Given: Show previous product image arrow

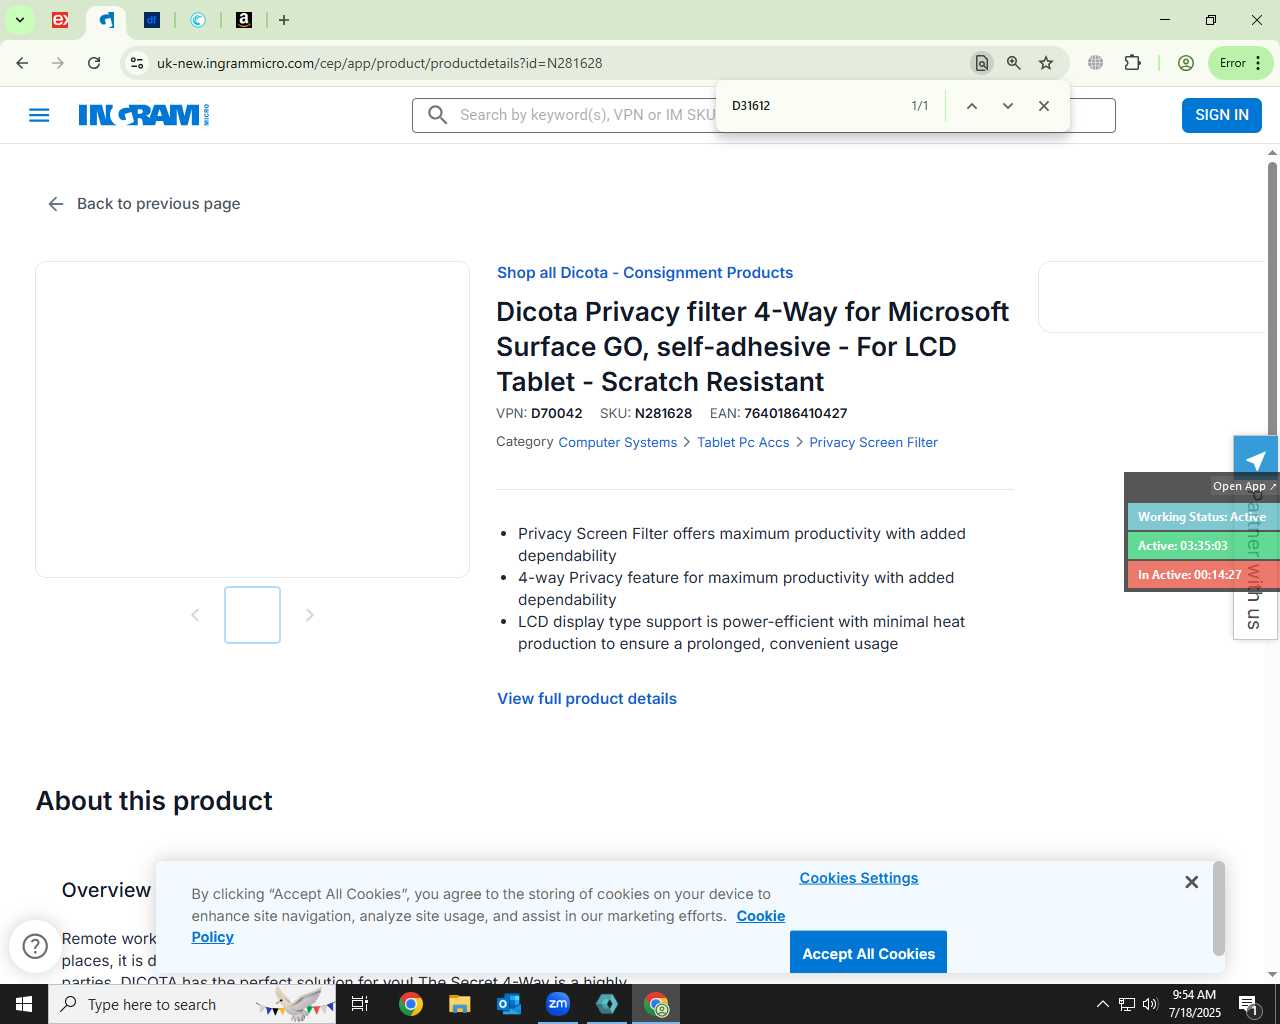Looking at the screenshot, I should click(195, 615).
